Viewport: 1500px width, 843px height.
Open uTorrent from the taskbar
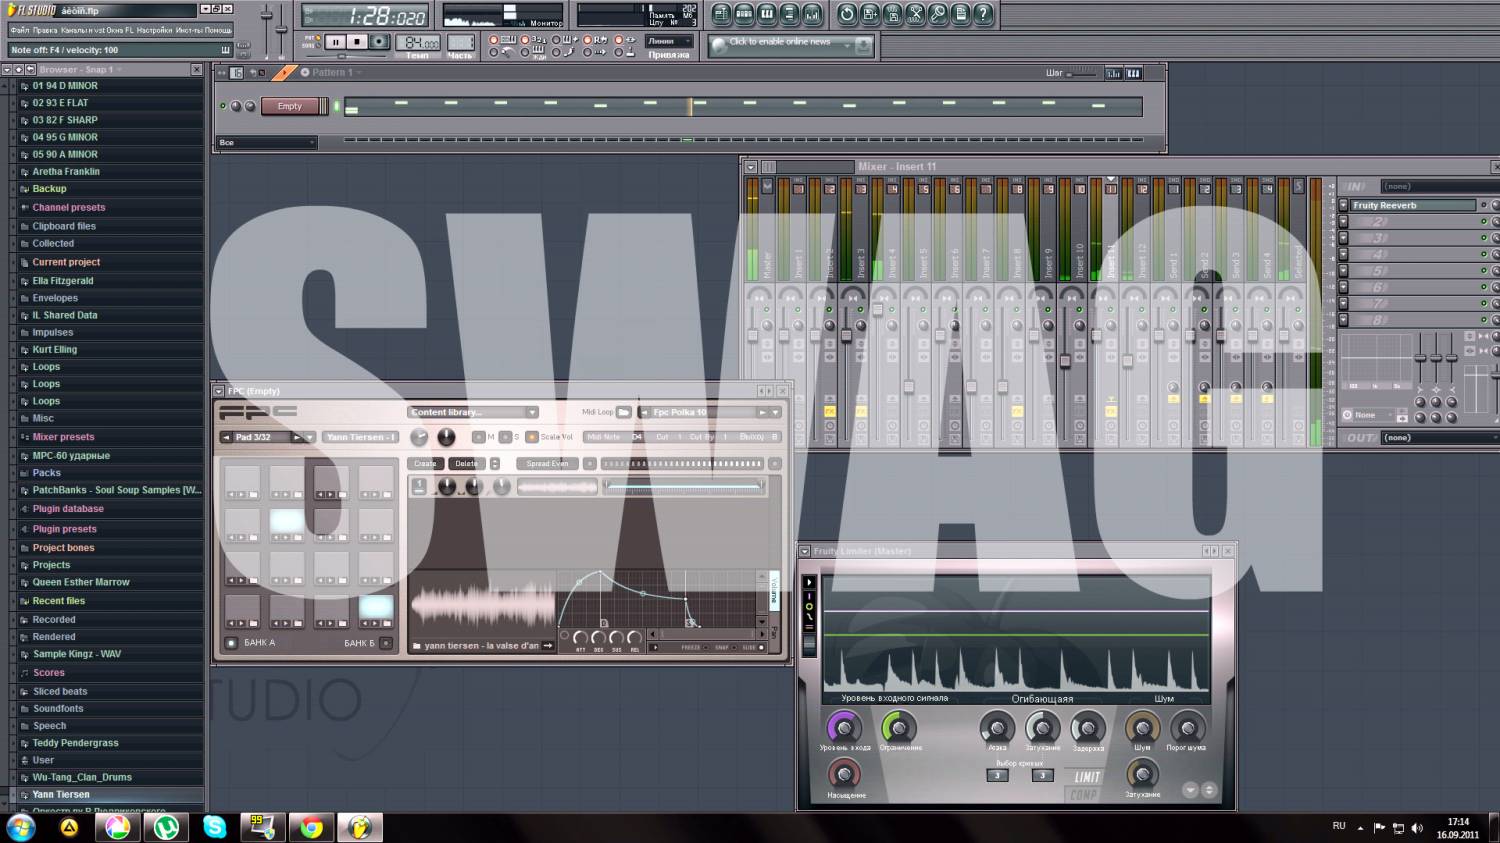(x=166, y=827)
